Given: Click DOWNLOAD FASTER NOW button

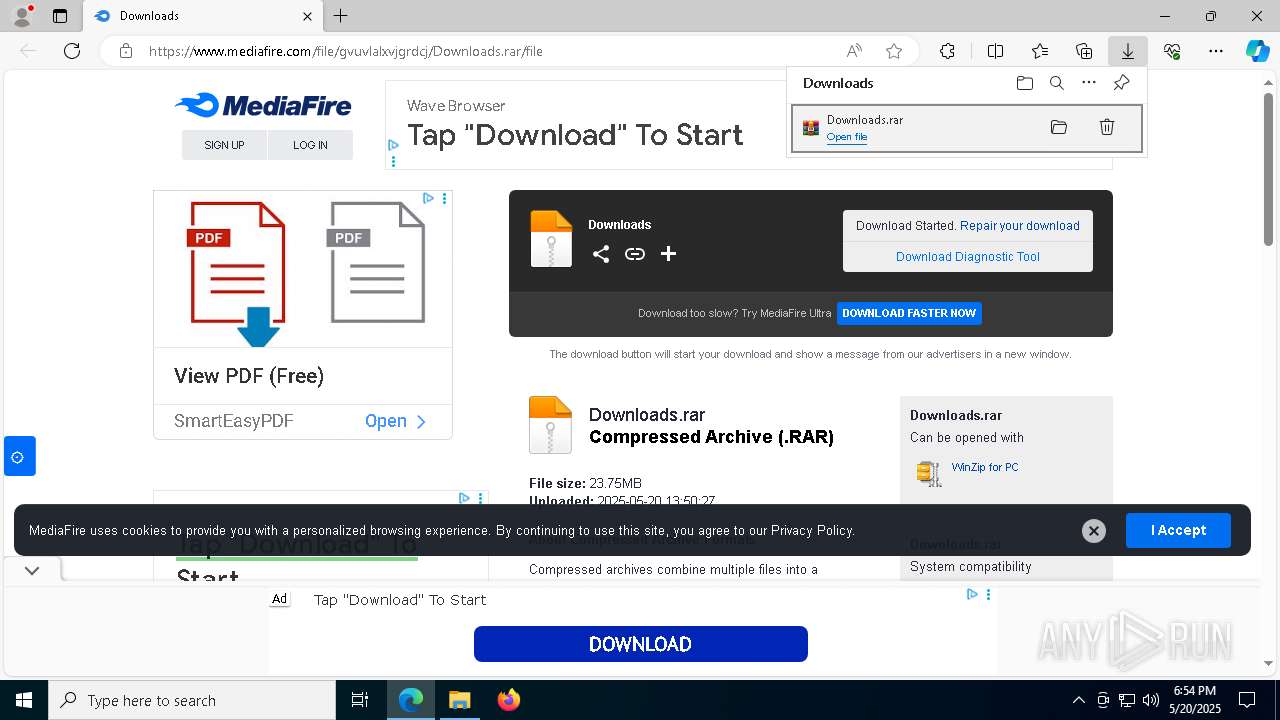Looking at the screenshot, I should tap(909, 313).
